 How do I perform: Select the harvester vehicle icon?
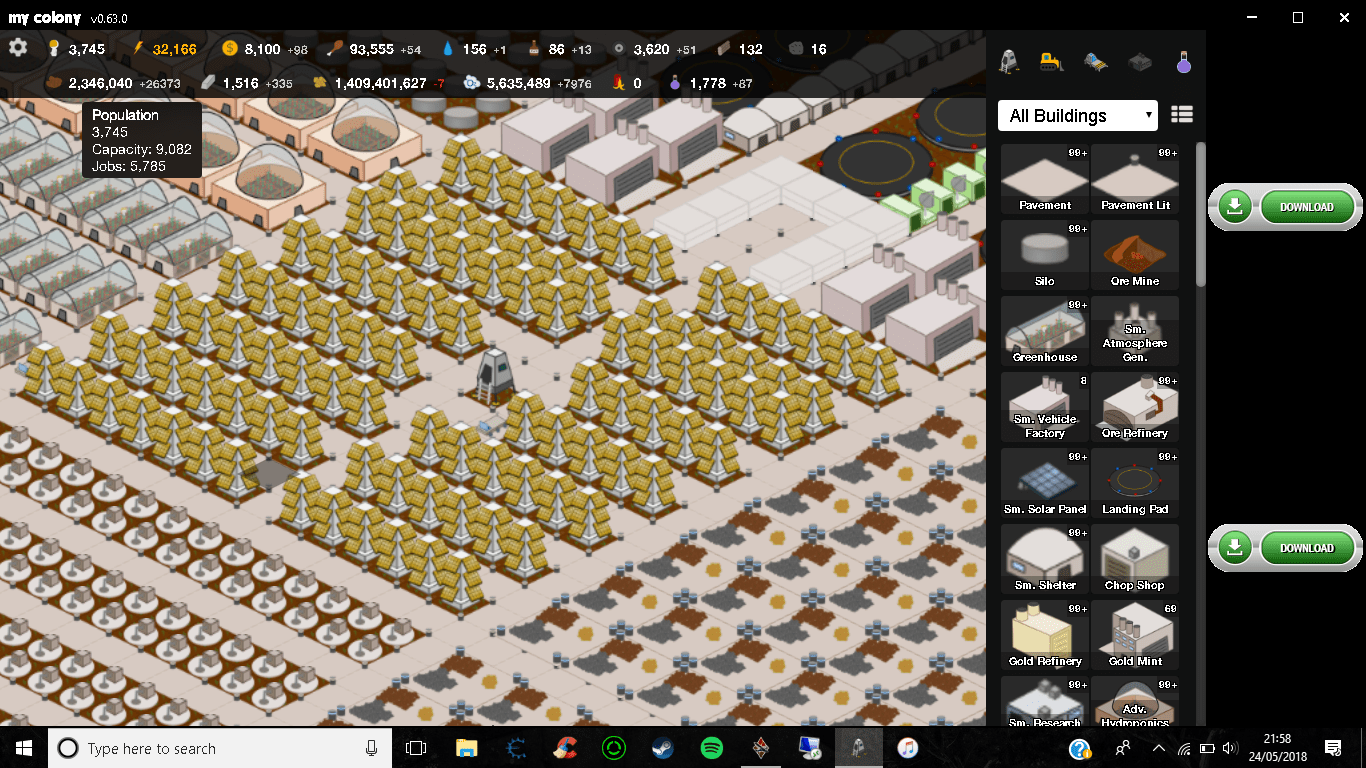pos(1094,61)
